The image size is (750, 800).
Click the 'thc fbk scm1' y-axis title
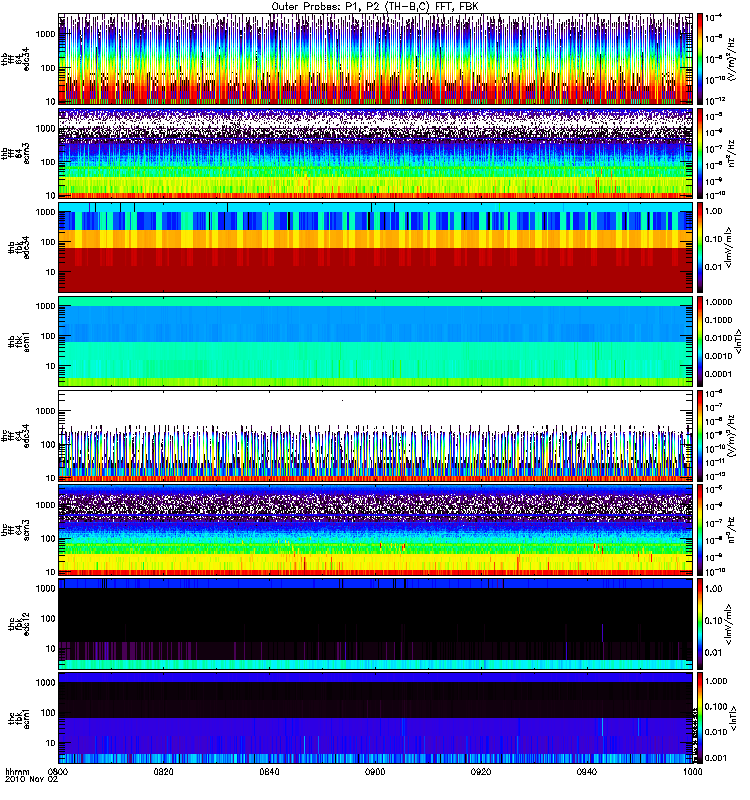18,718
